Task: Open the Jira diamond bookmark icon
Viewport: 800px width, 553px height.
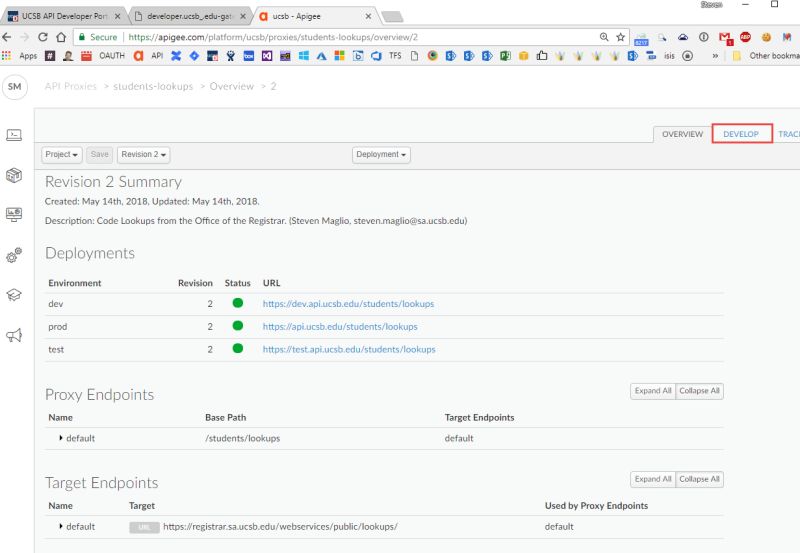Action: click(194, 56)
